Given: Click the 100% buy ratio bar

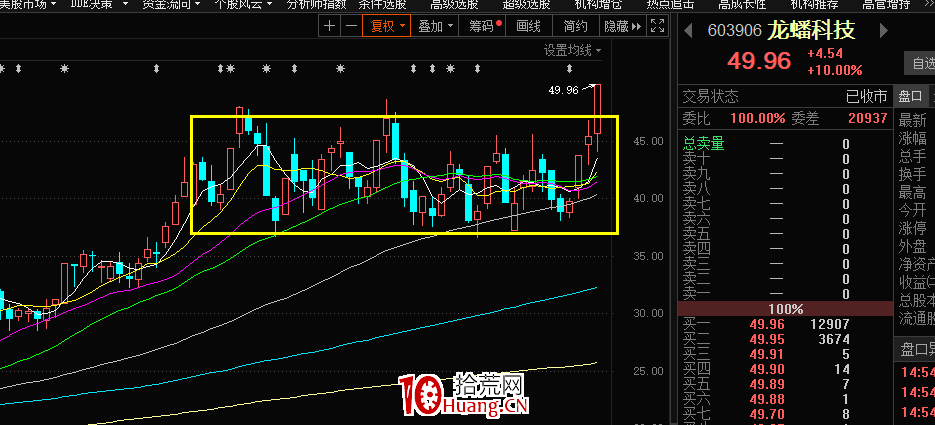Looking at the screenshot, I should (785, 309).
